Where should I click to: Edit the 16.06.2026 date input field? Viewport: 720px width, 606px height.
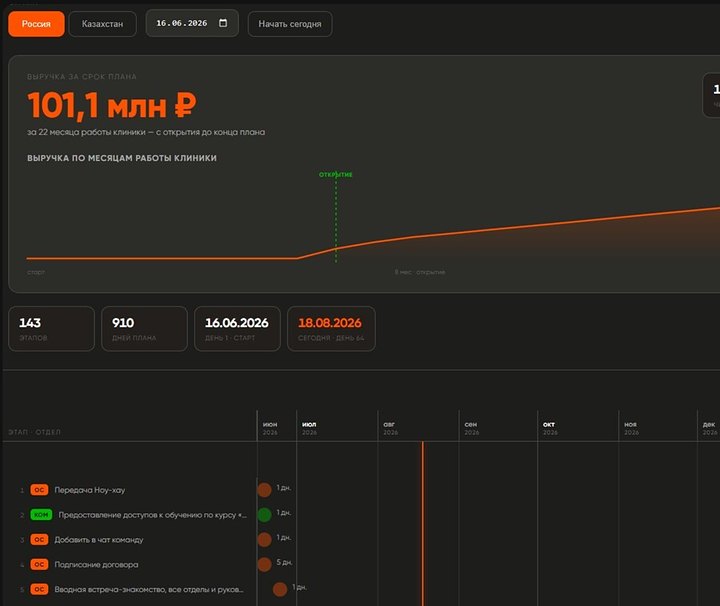click(192, 23)
